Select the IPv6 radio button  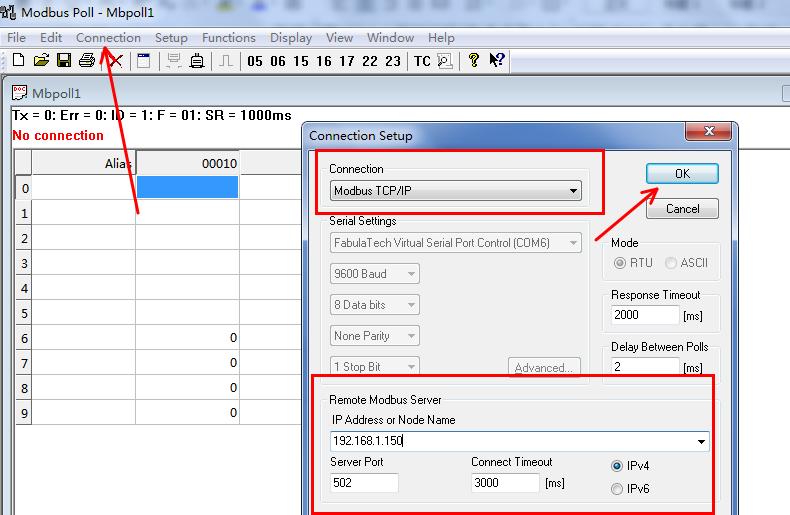click(x=616, y=489)
